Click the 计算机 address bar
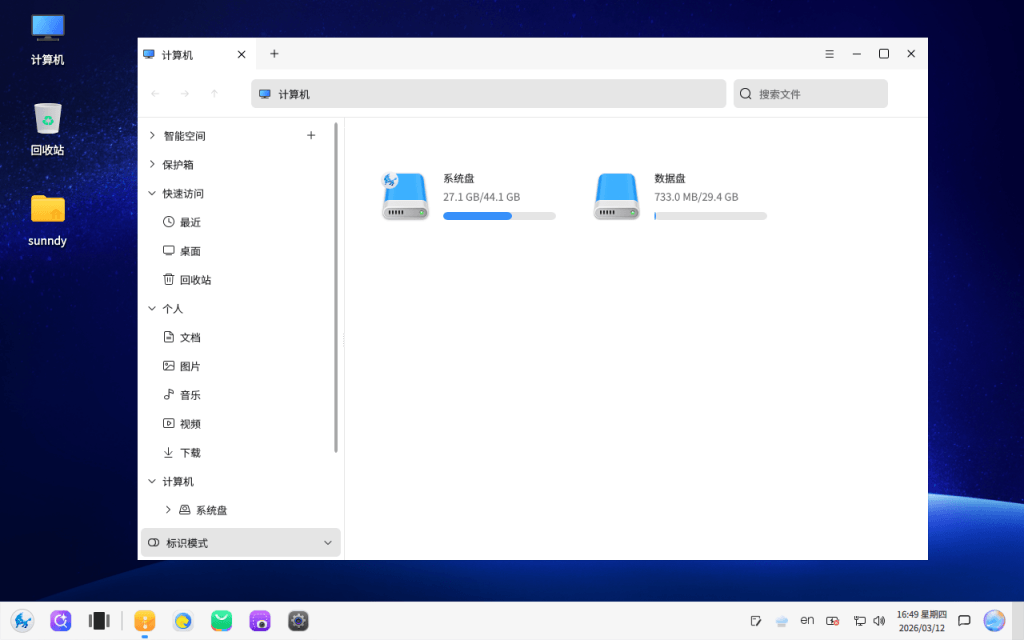The height and width of the screenshot is (640, 1024). coord(488,94)
